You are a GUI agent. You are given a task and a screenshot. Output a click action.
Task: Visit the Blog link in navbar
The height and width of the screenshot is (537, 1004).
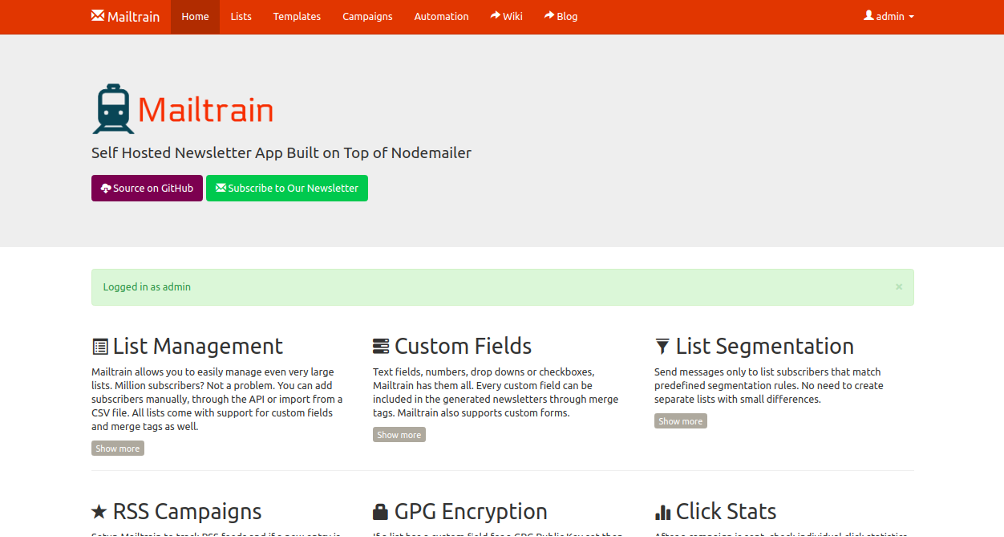(561, 17)
